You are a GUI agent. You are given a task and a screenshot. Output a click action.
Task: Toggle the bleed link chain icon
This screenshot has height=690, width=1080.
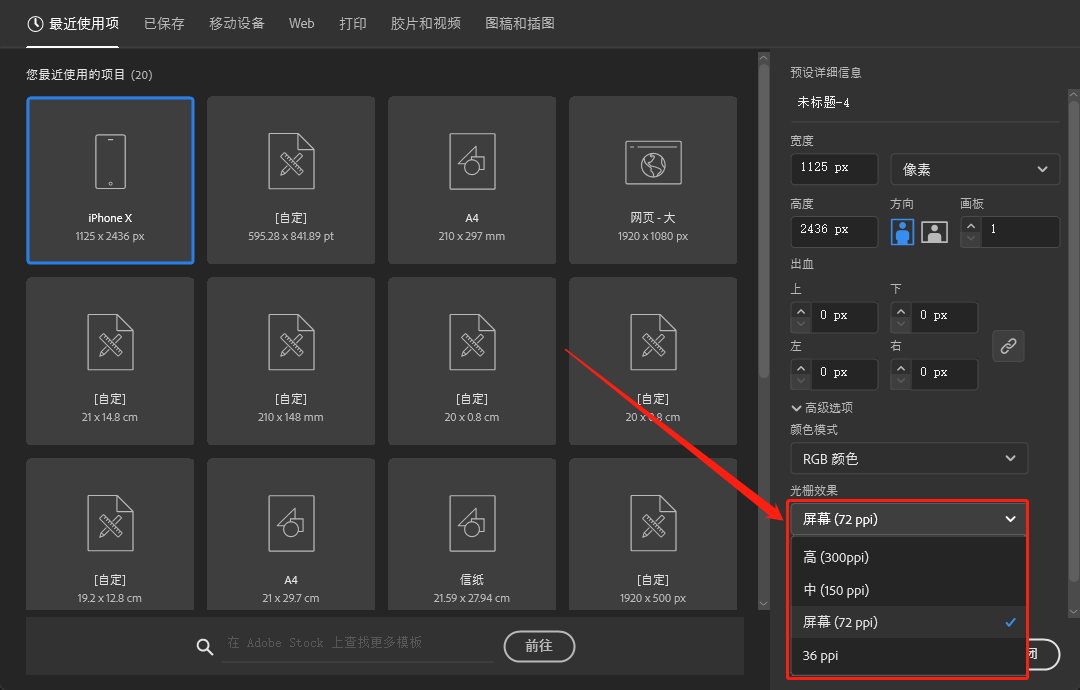[1008, 346]
